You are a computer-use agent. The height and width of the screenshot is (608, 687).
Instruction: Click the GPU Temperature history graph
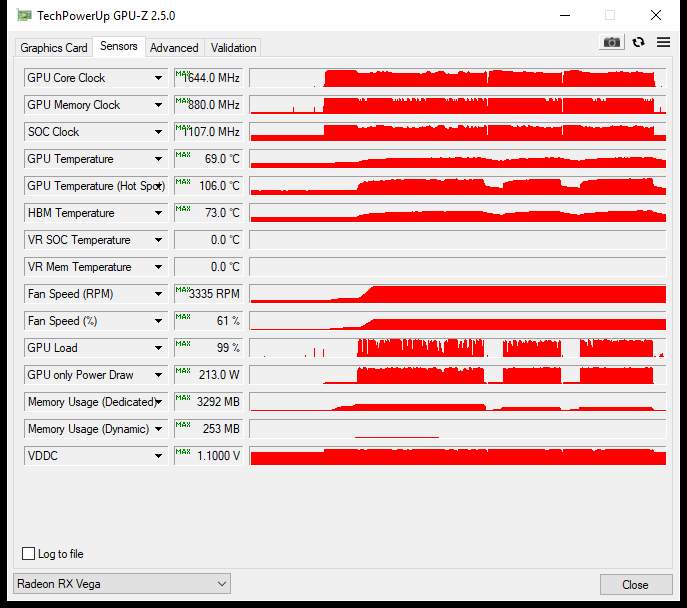pyautogui.click(x=458, y=159)
